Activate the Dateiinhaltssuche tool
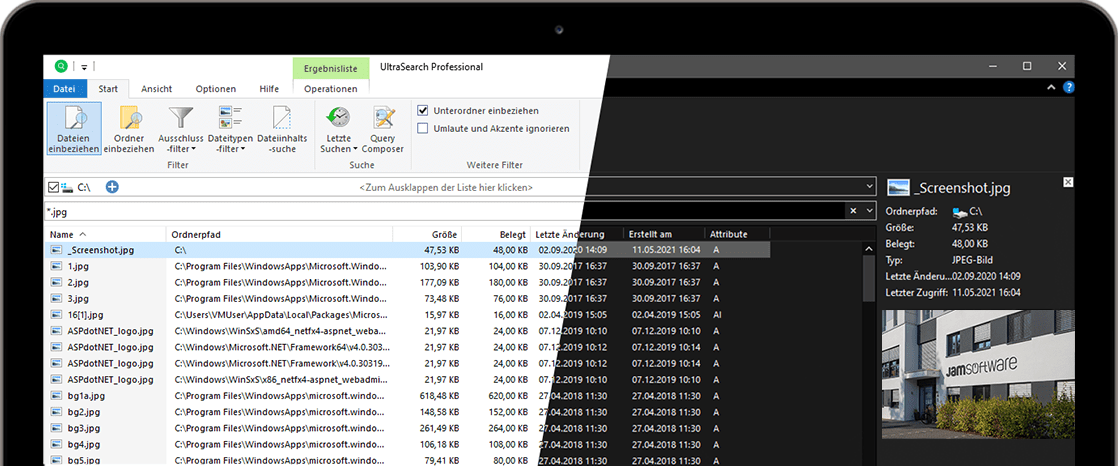The width and height of the screenshot is (1118, 466). point(281,129)
